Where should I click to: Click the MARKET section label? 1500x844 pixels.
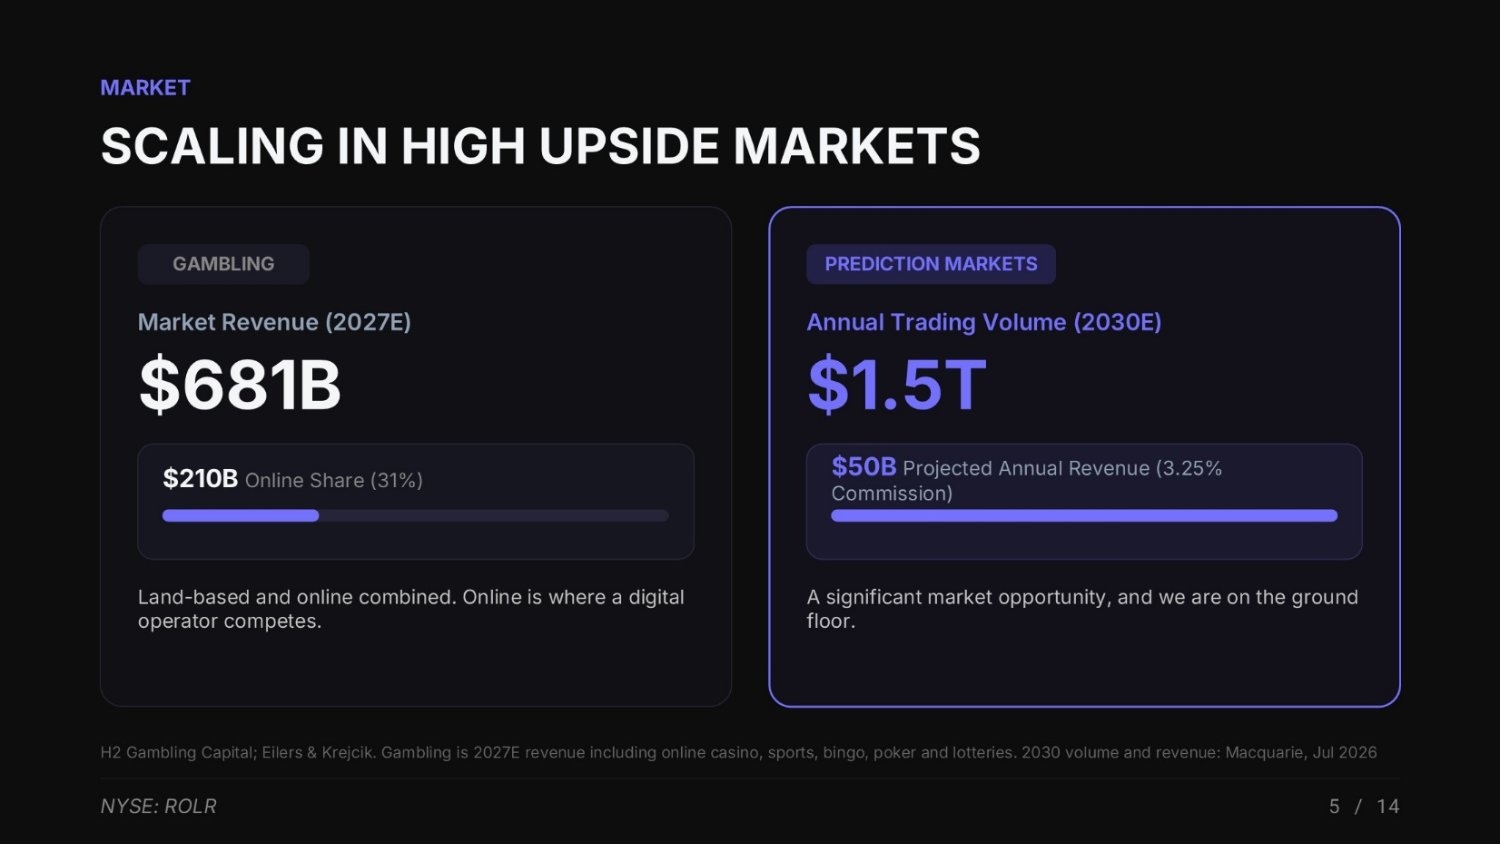click(145, 88)
